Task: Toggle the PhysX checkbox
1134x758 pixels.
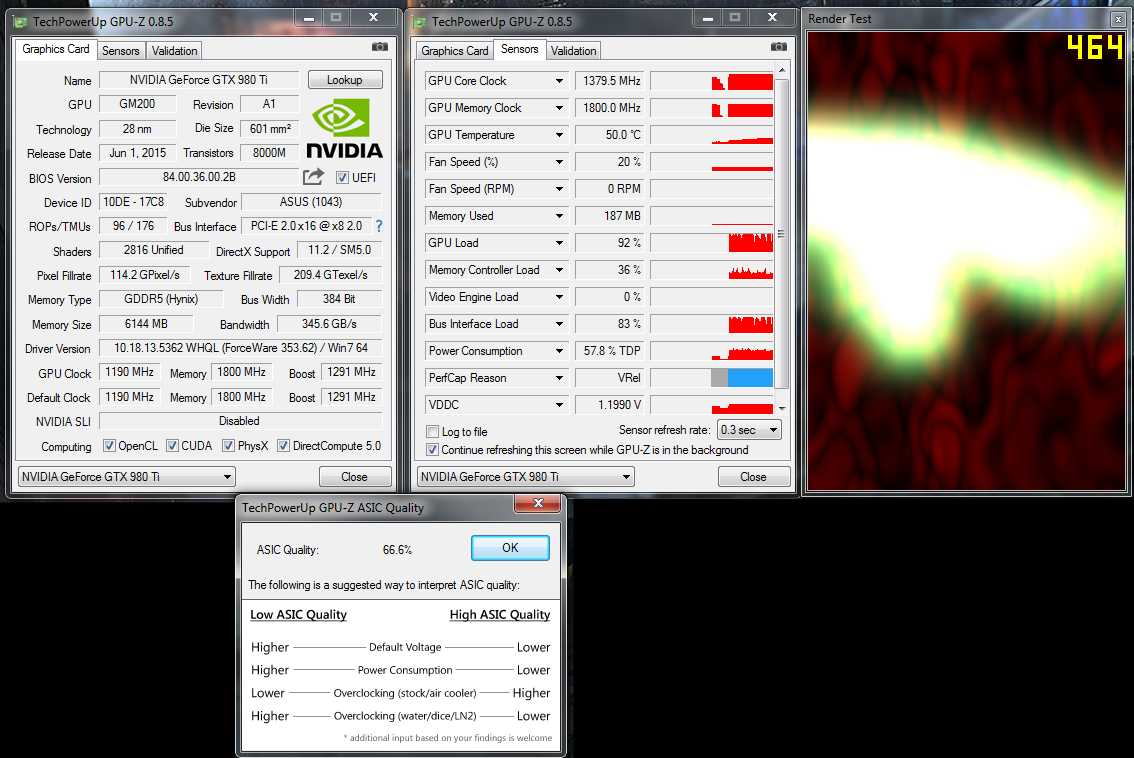Action: pos(228,446)
